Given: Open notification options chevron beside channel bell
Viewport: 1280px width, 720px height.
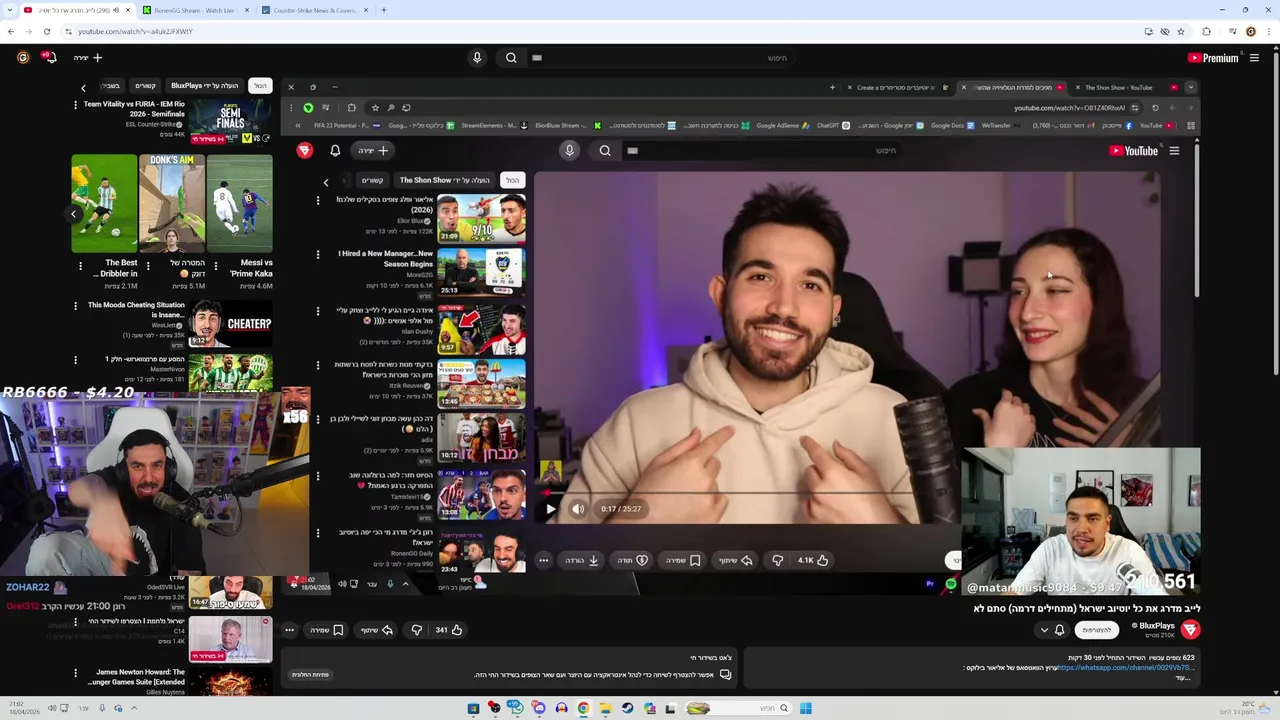Looking at the screenshot, I should 1045,630.
